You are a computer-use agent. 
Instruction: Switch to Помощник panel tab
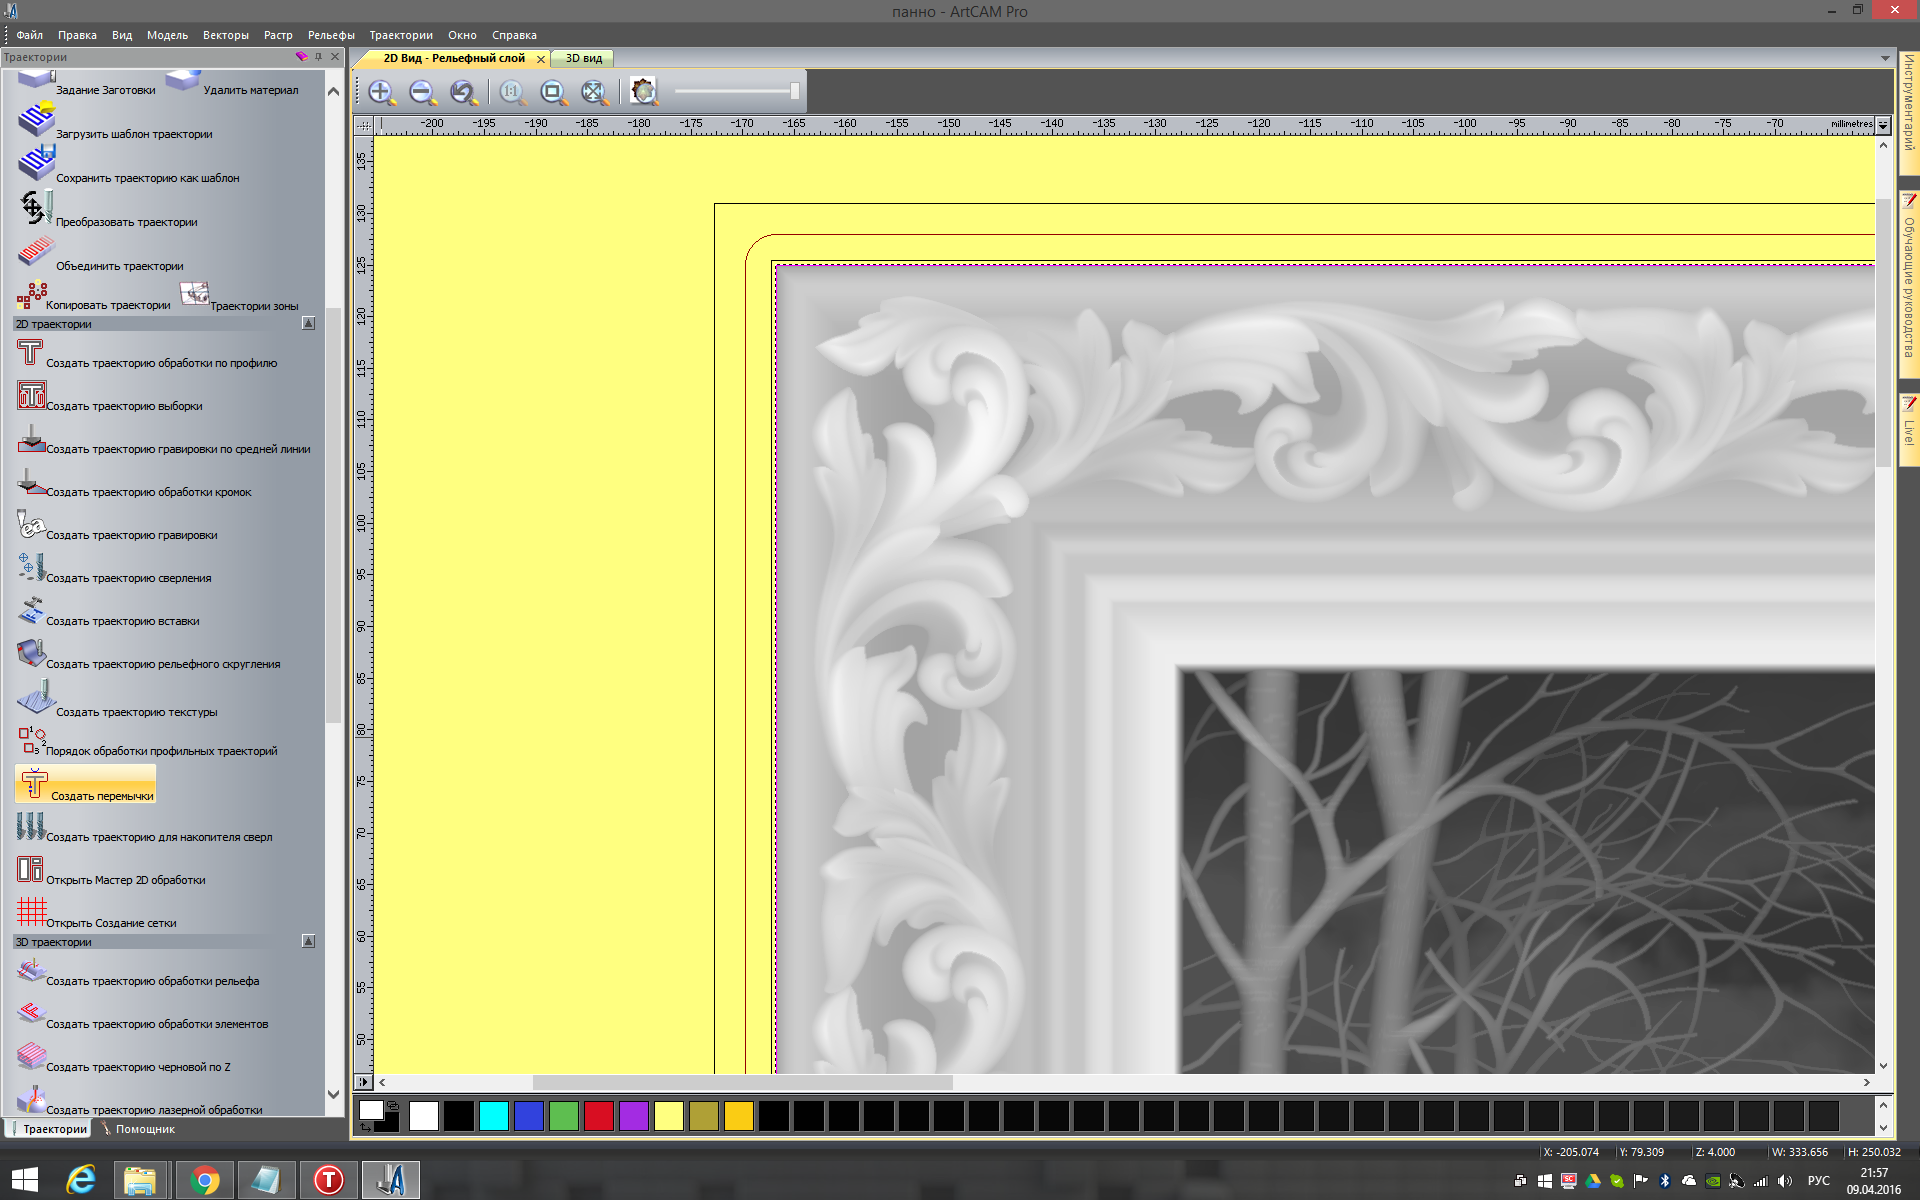[144, 1129]
